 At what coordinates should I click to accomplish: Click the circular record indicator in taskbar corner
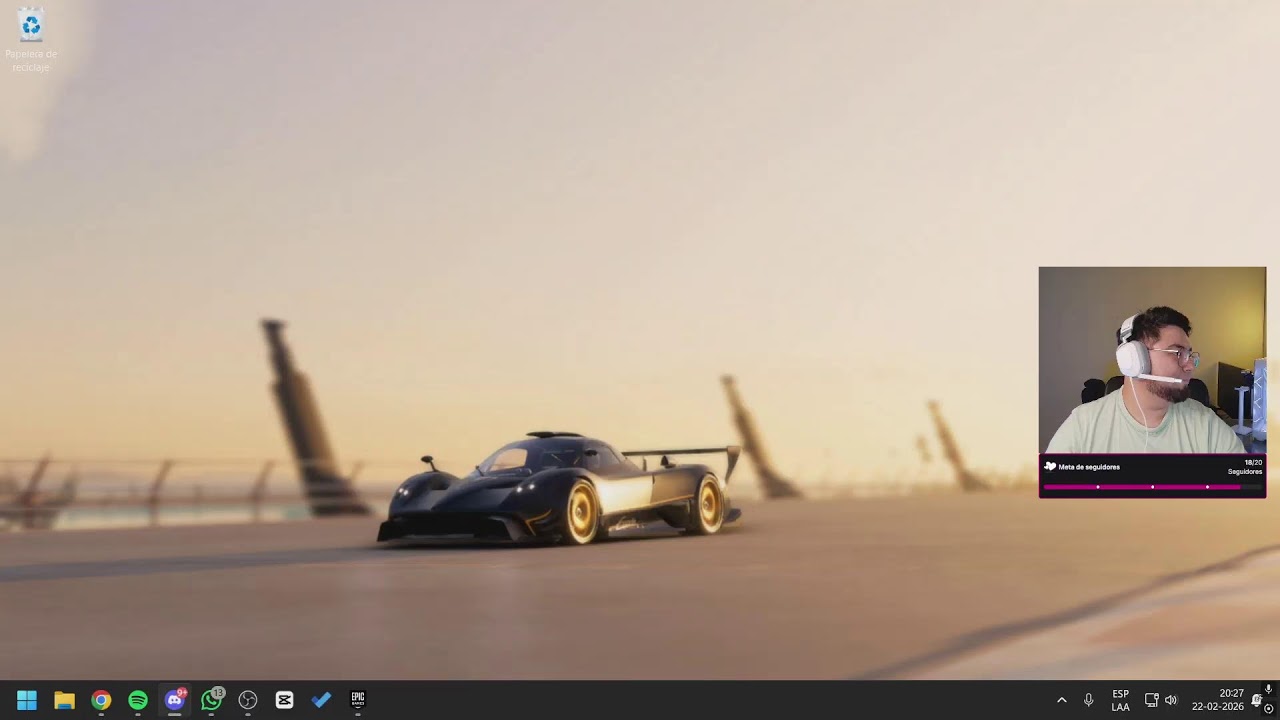click(1268, 709)
